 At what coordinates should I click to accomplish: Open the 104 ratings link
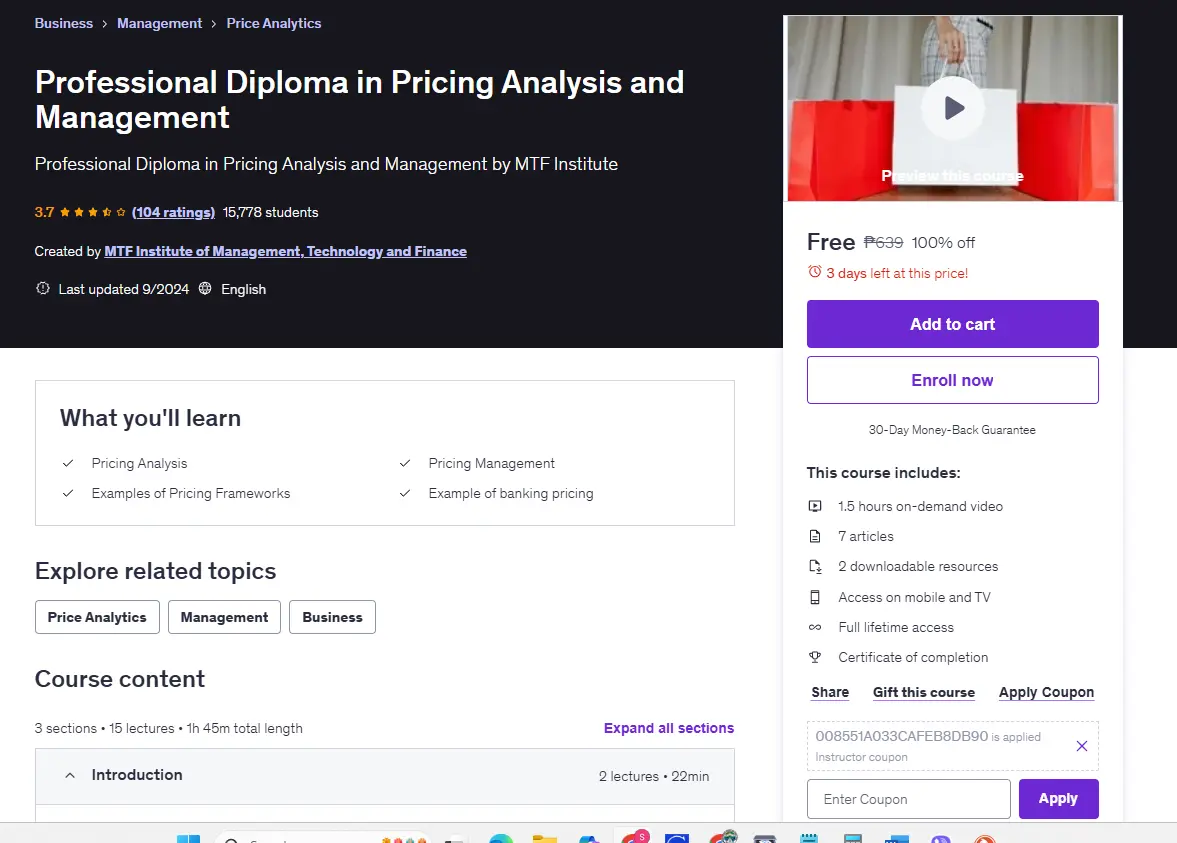[173, 212]
